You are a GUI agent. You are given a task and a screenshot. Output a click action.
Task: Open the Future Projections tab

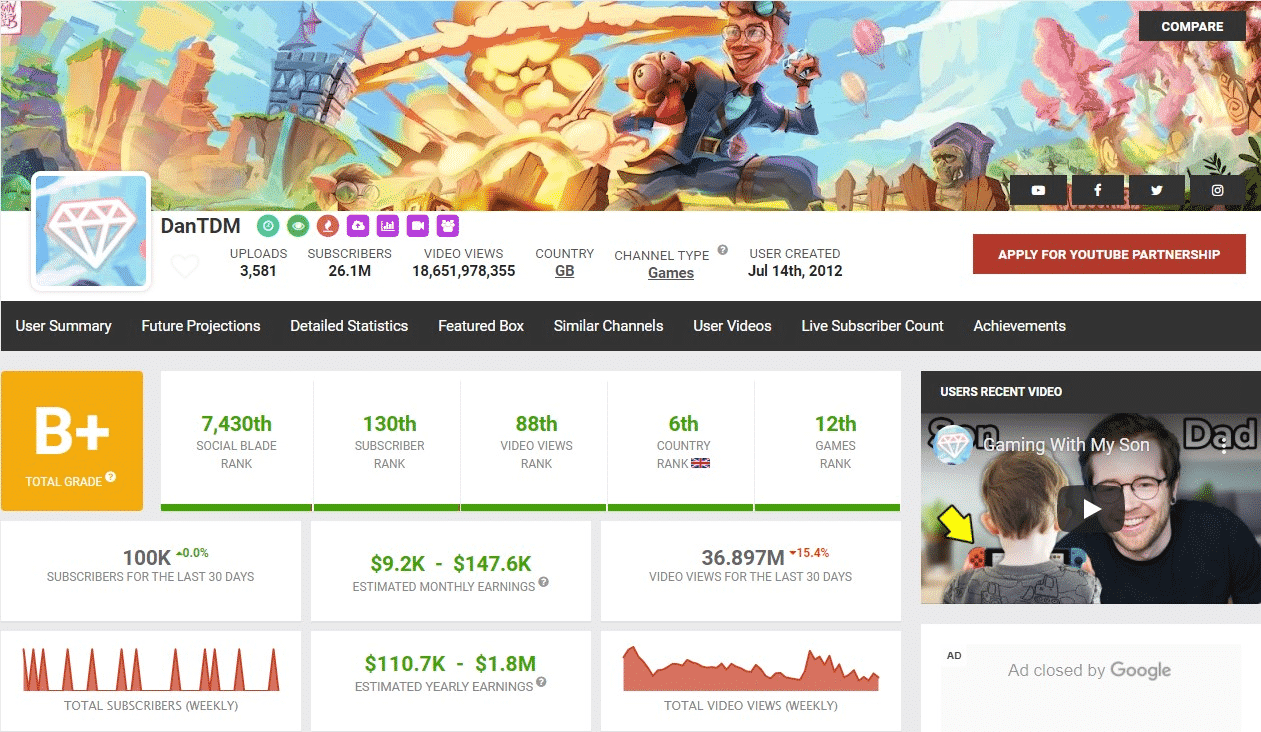[x=201, y=326]
